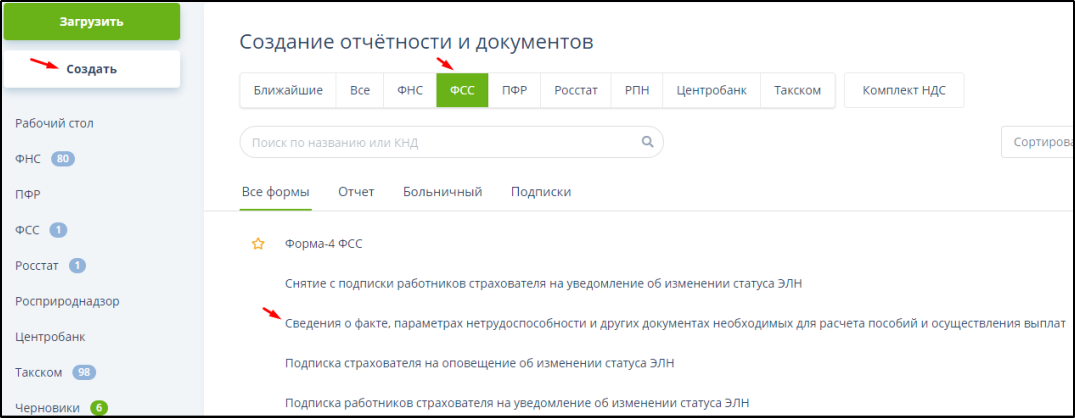This screenshot has height=418, width=1075.
Task: Open Черновики in the sidebar menu
Action: (48, 407)
